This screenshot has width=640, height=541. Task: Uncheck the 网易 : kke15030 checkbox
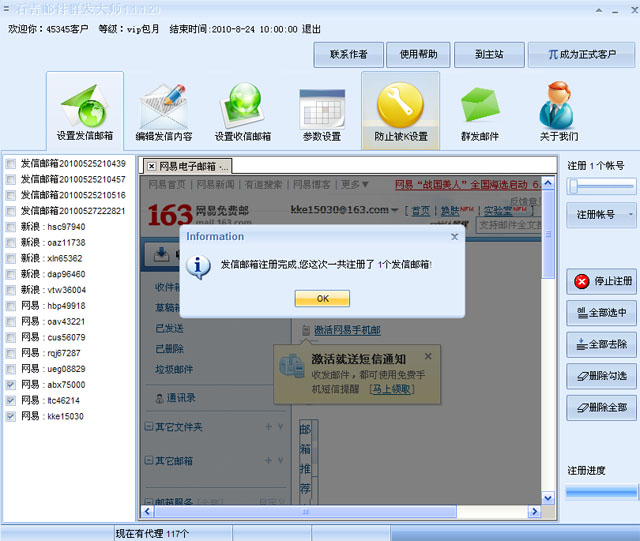11,416
